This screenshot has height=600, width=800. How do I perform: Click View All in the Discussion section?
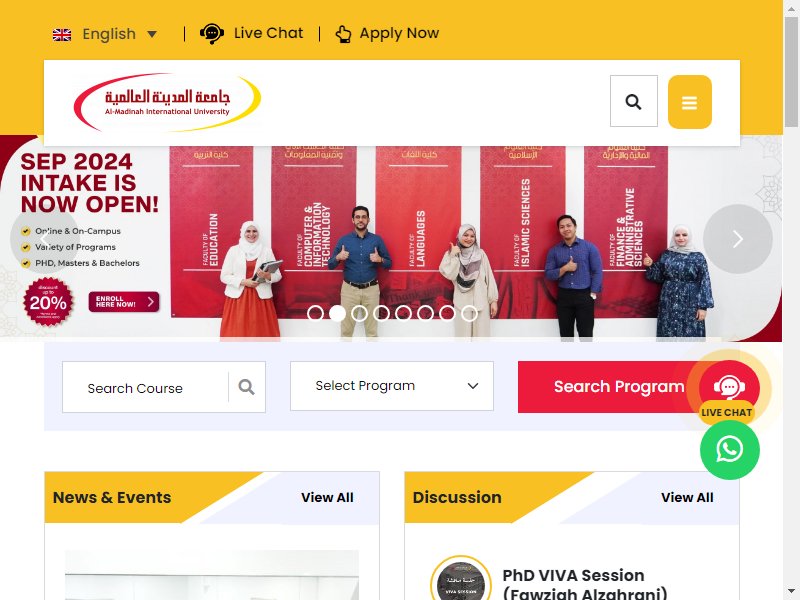(687, 497)
